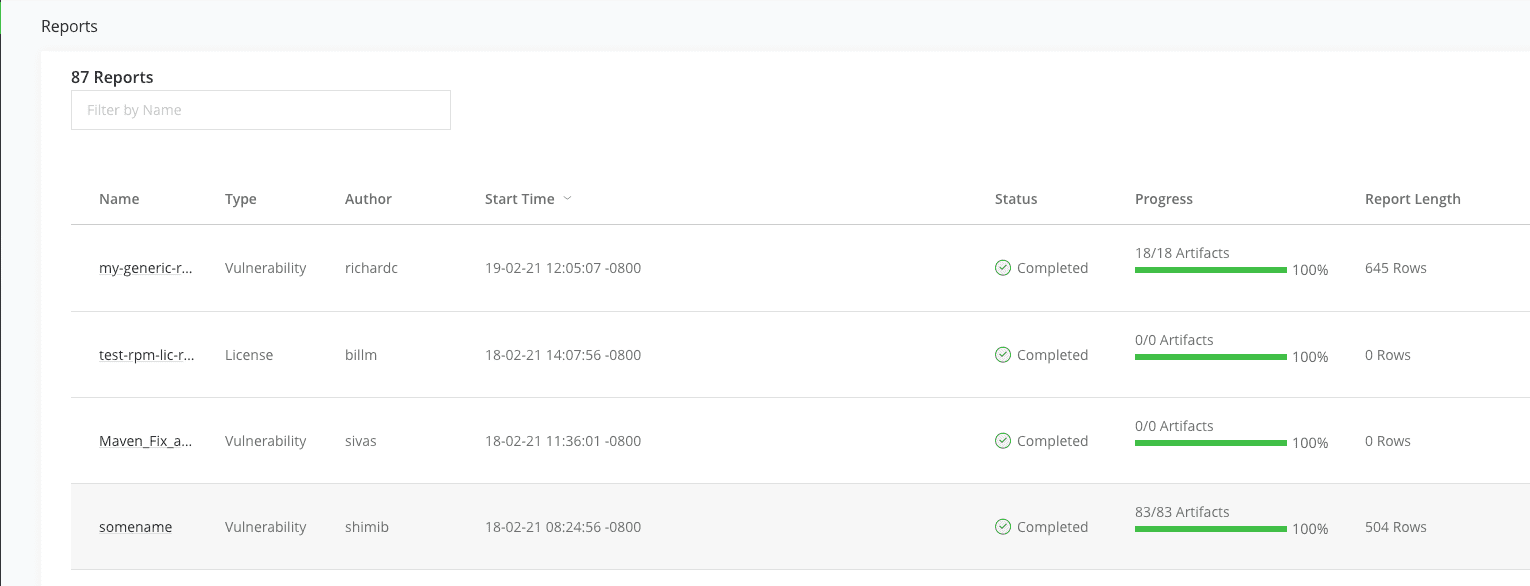The height and width of the screenshot is (586, 1530).
Task: Select the test-rpm-lic-r report name
Action: click(x=146, y=355)
